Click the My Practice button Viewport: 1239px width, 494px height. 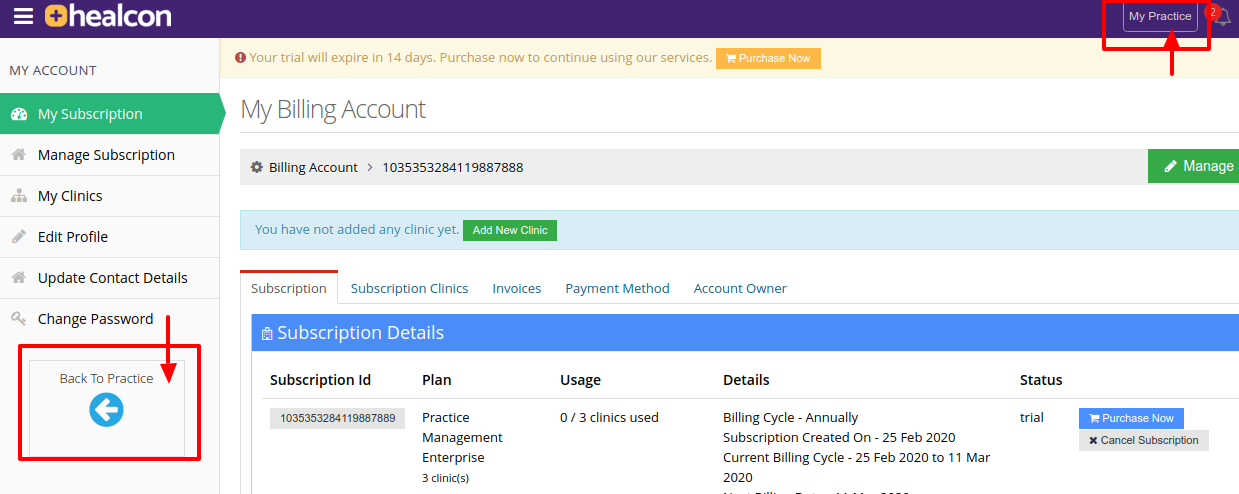point(1160,16)
